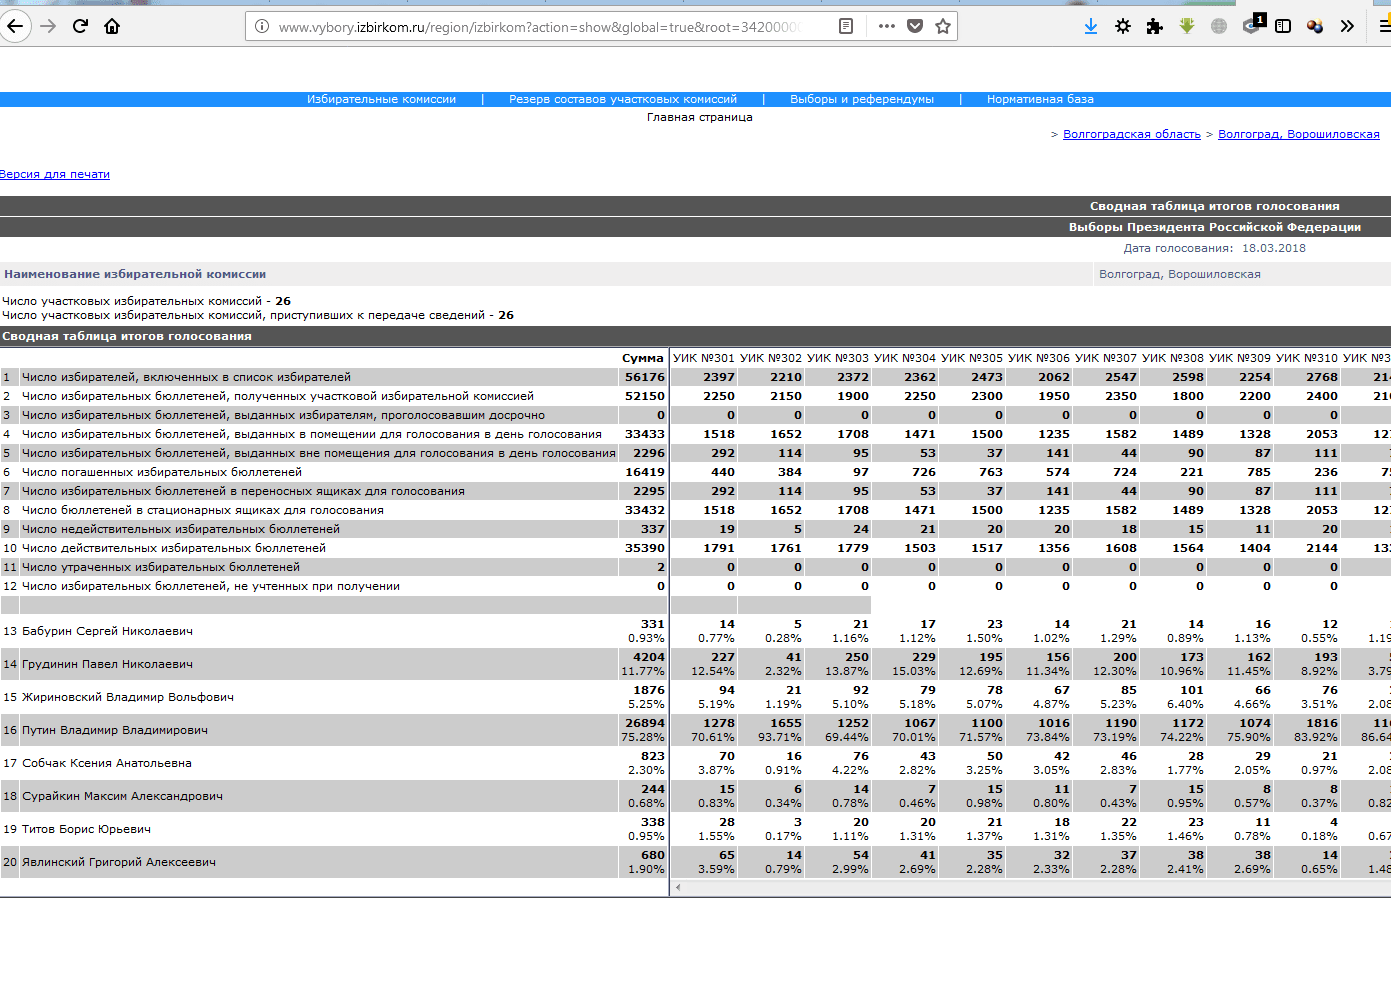Viewport: 1391px width, 999px height.
Task: Open the browser hamburger menu
Action: [1384, 26]
